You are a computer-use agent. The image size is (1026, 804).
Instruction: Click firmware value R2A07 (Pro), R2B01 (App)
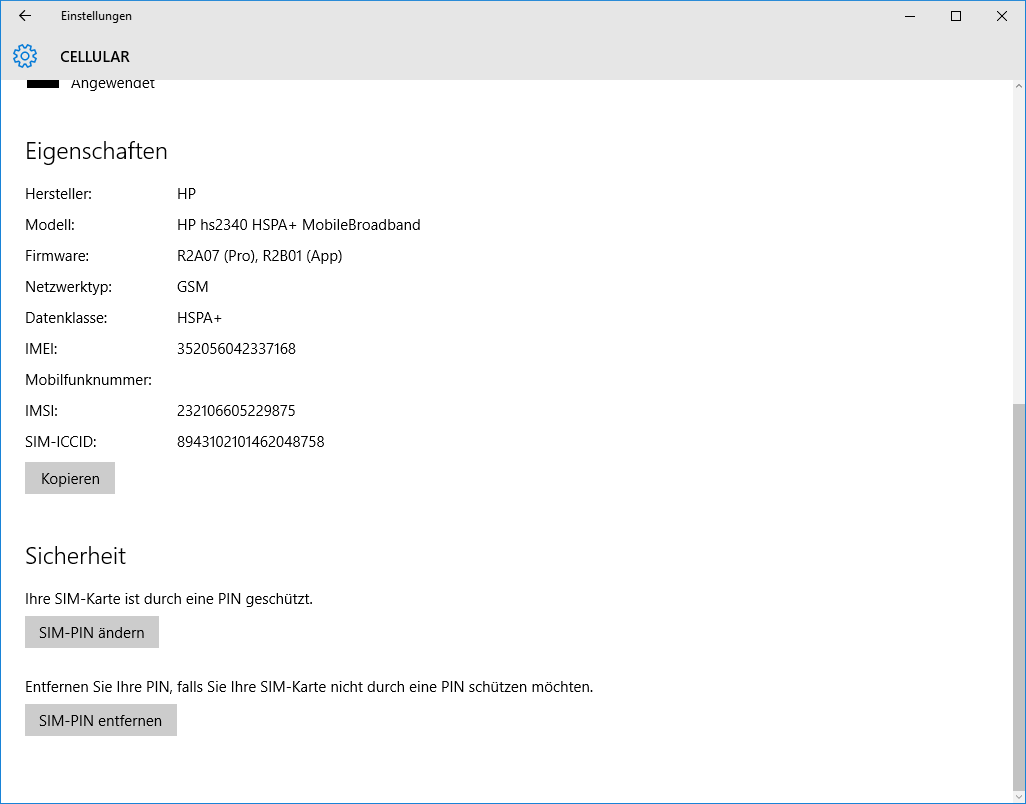click(x=260, y=256)
